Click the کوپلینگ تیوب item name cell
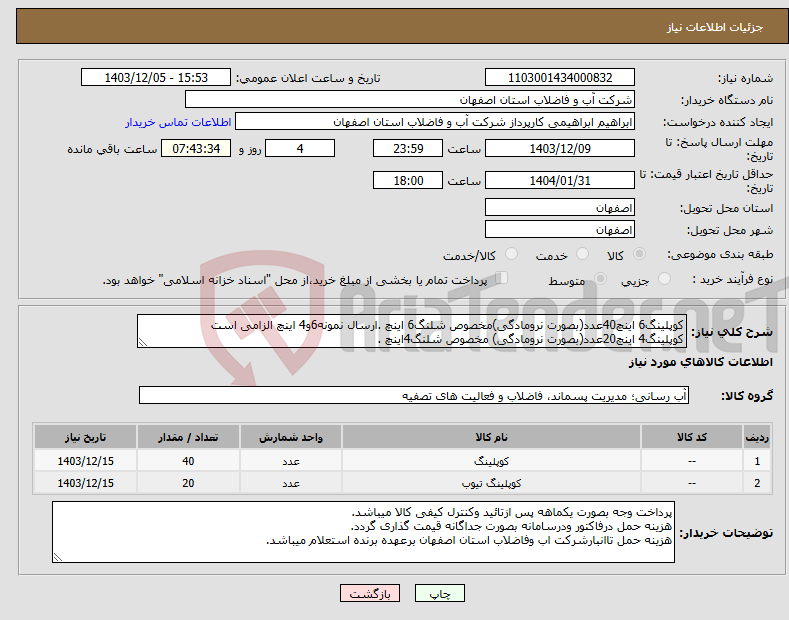This screenshot has height=620, width=789. point(491,483)
